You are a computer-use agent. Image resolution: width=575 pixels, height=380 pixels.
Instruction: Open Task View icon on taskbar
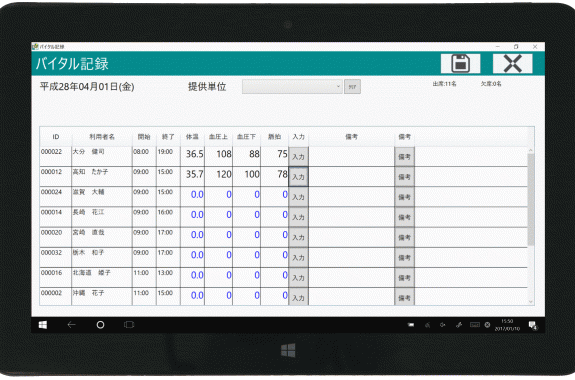click(129, 325)
